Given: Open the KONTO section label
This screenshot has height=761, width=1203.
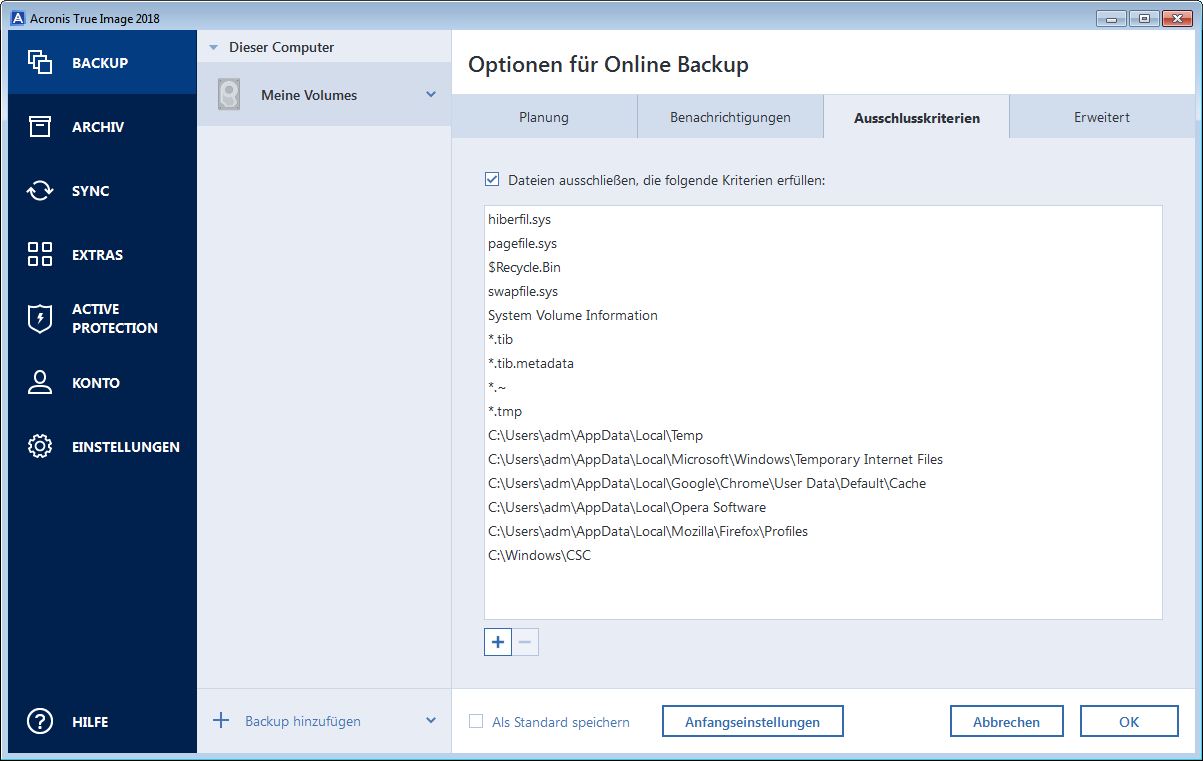Looking at the screenshot, I should click(x=96, y=383).
